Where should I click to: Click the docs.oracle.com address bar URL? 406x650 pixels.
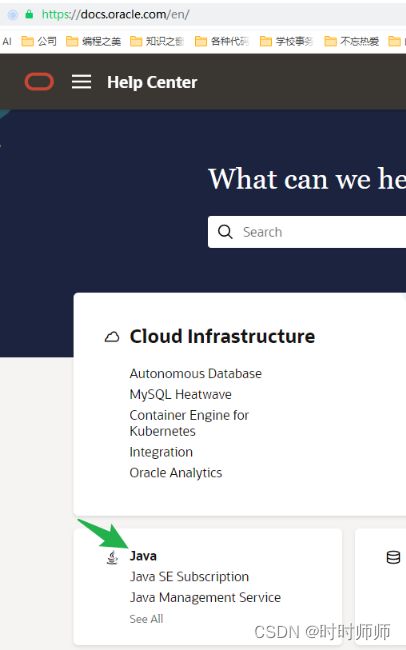115,15
